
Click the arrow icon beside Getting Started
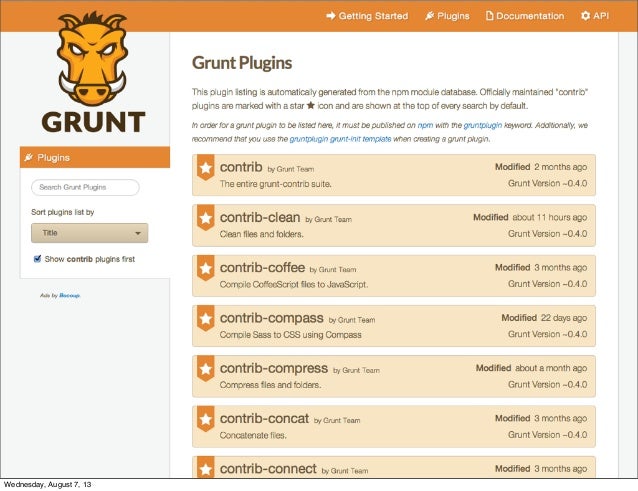(331, 16)
